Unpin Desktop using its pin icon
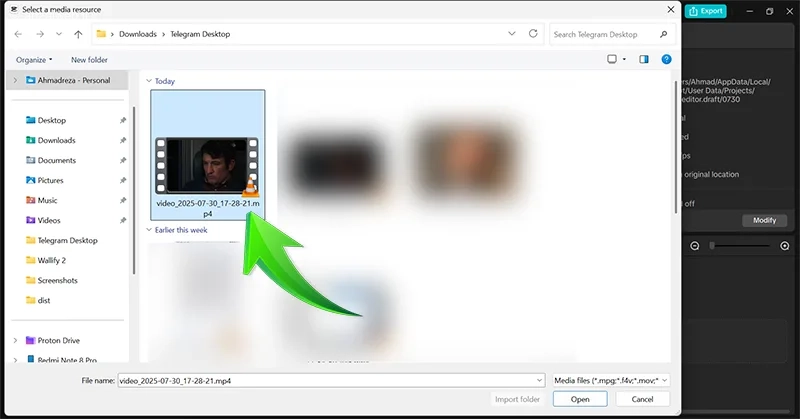800x419 pixels. (122, 120)
